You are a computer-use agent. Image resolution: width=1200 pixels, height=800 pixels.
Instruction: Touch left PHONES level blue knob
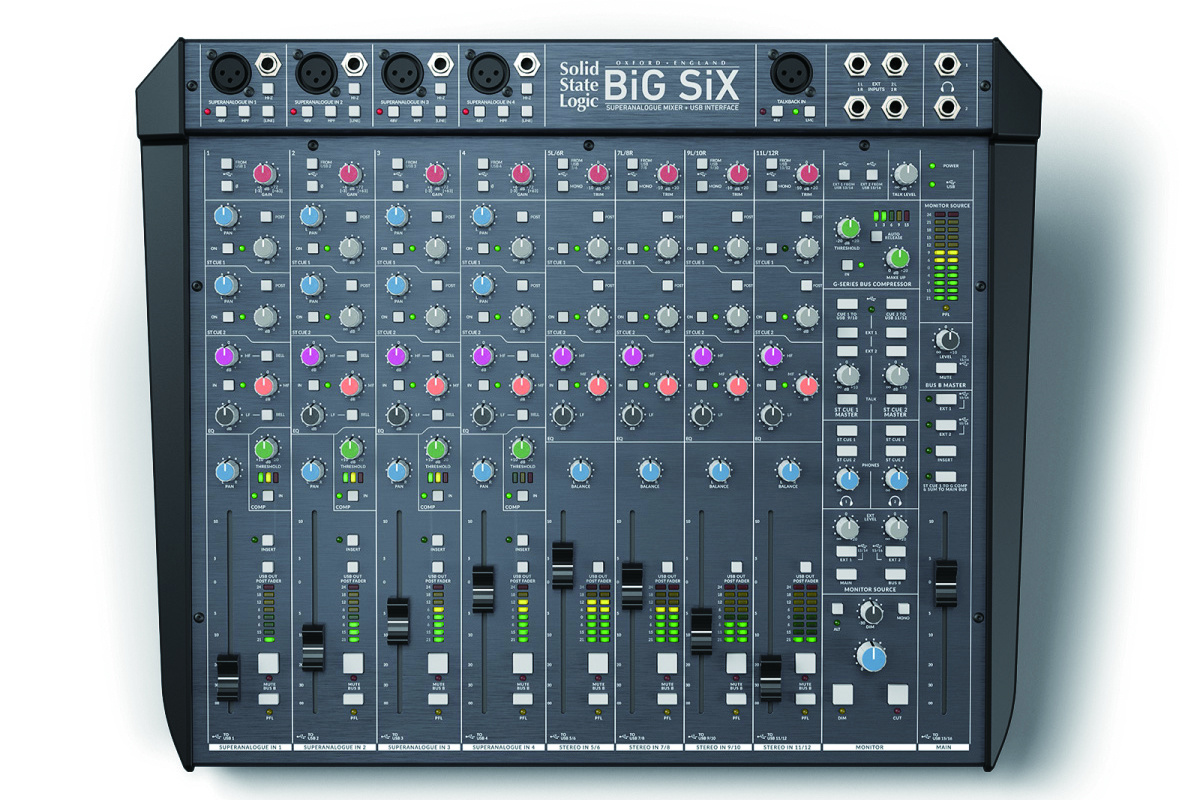coord(847,481)
